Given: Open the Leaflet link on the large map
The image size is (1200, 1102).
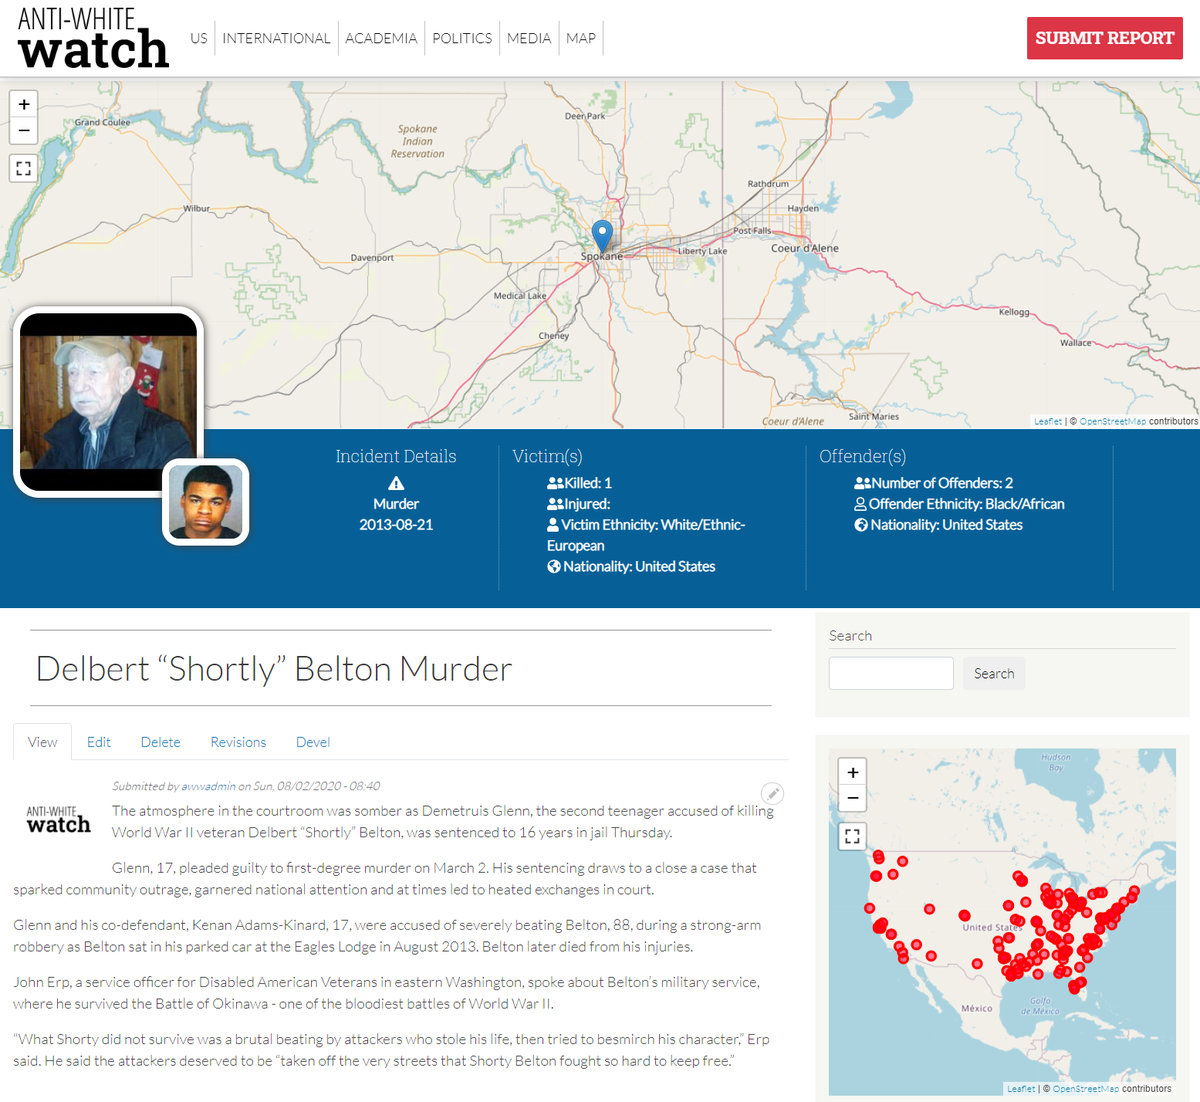Looking at the screenshot, I should click(1048, 422).
